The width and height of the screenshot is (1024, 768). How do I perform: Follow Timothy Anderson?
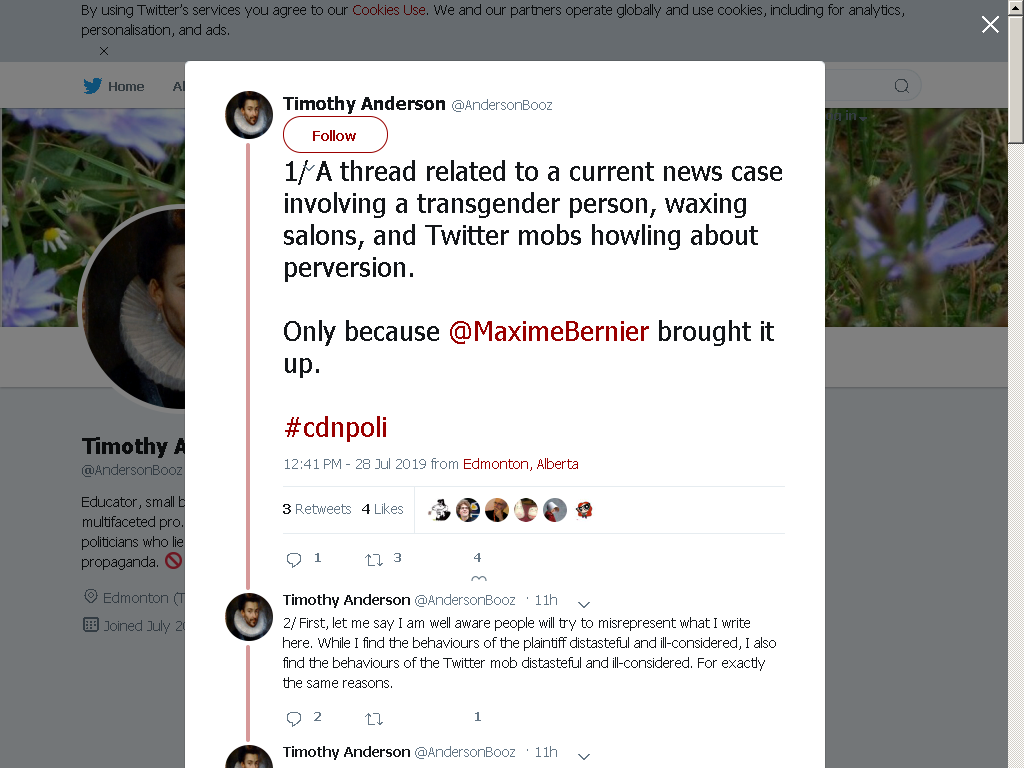pyautogui.click(x=335, y=135)
